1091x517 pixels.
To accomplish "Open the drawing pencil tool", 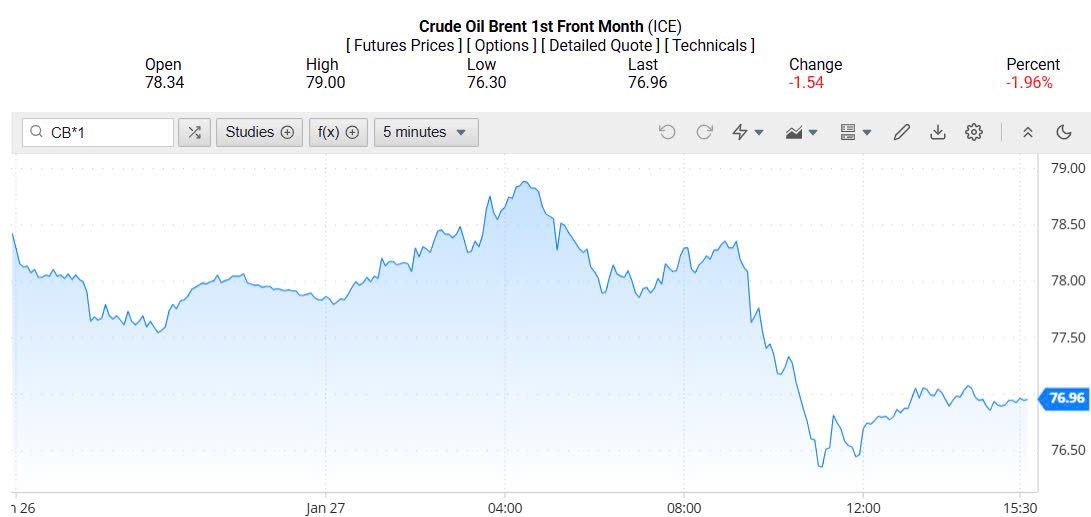I will pos(902,132).
